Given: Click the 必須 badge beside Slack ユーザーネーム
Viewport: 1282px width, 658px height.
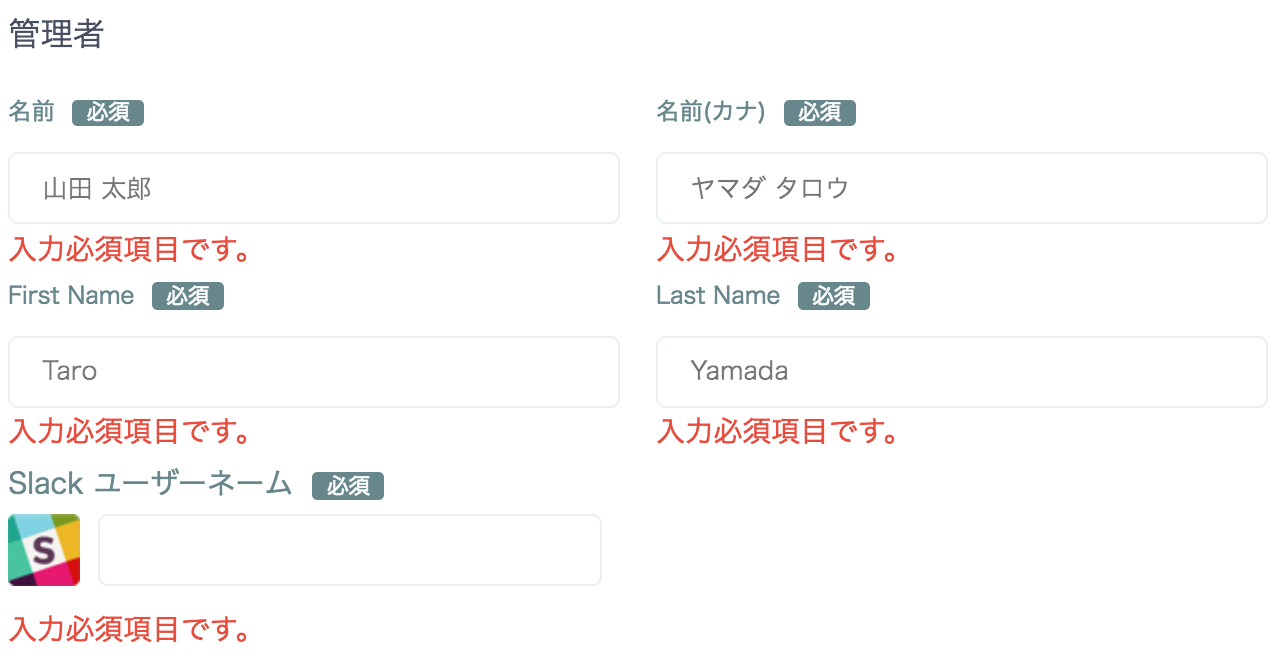Looking at the screenshot, I should (x=348, y=486).
